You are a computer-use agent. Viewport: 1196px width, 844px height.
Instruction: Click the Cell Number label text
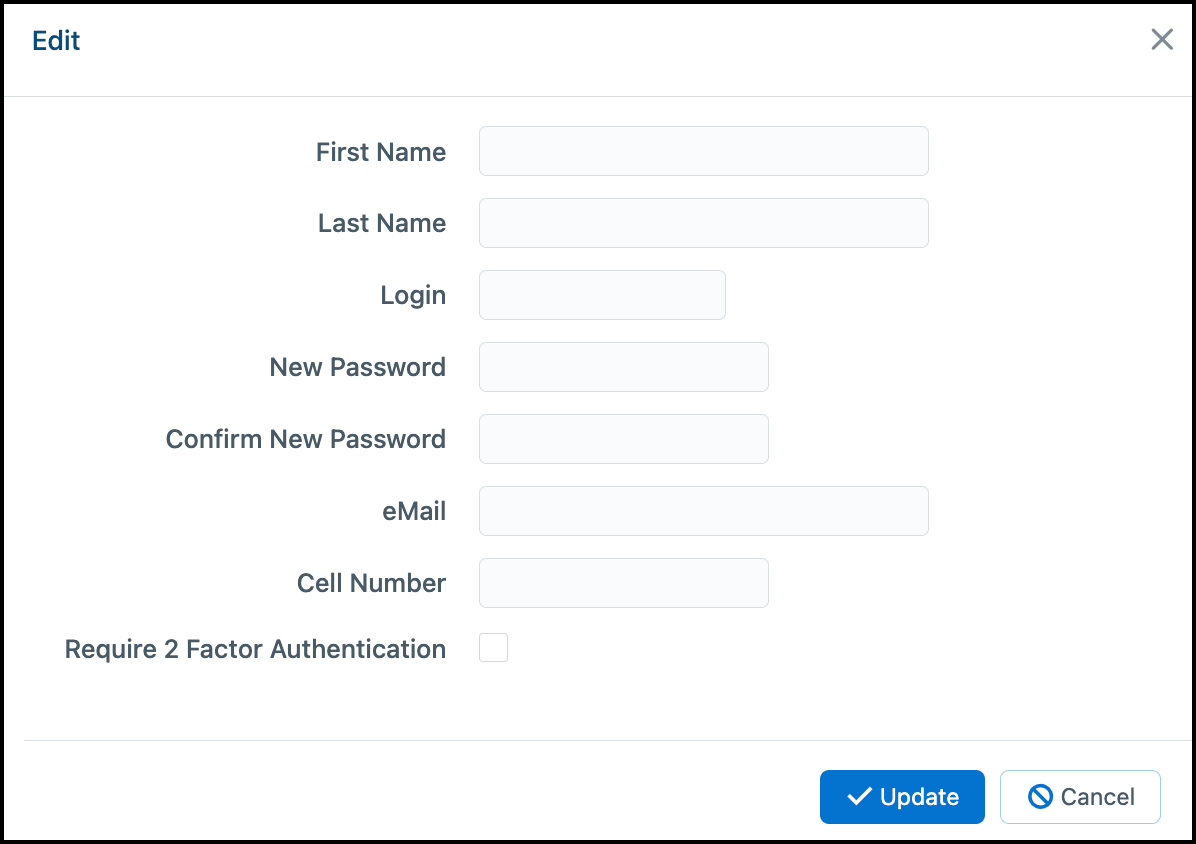coord(371,583)
